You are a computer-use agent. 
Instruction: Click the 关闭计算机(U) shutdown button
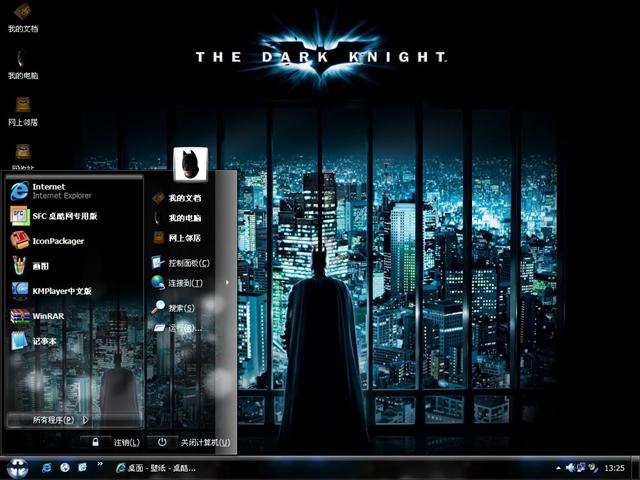(189, 442)
